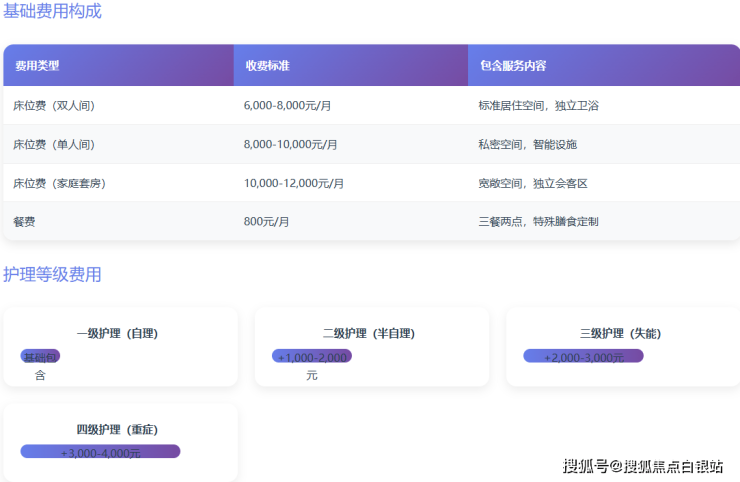The height and width of the screenshot is (482, 740).
Task: Select the 6,000-8,000元/月 price cell
Action: click(287, 105)
